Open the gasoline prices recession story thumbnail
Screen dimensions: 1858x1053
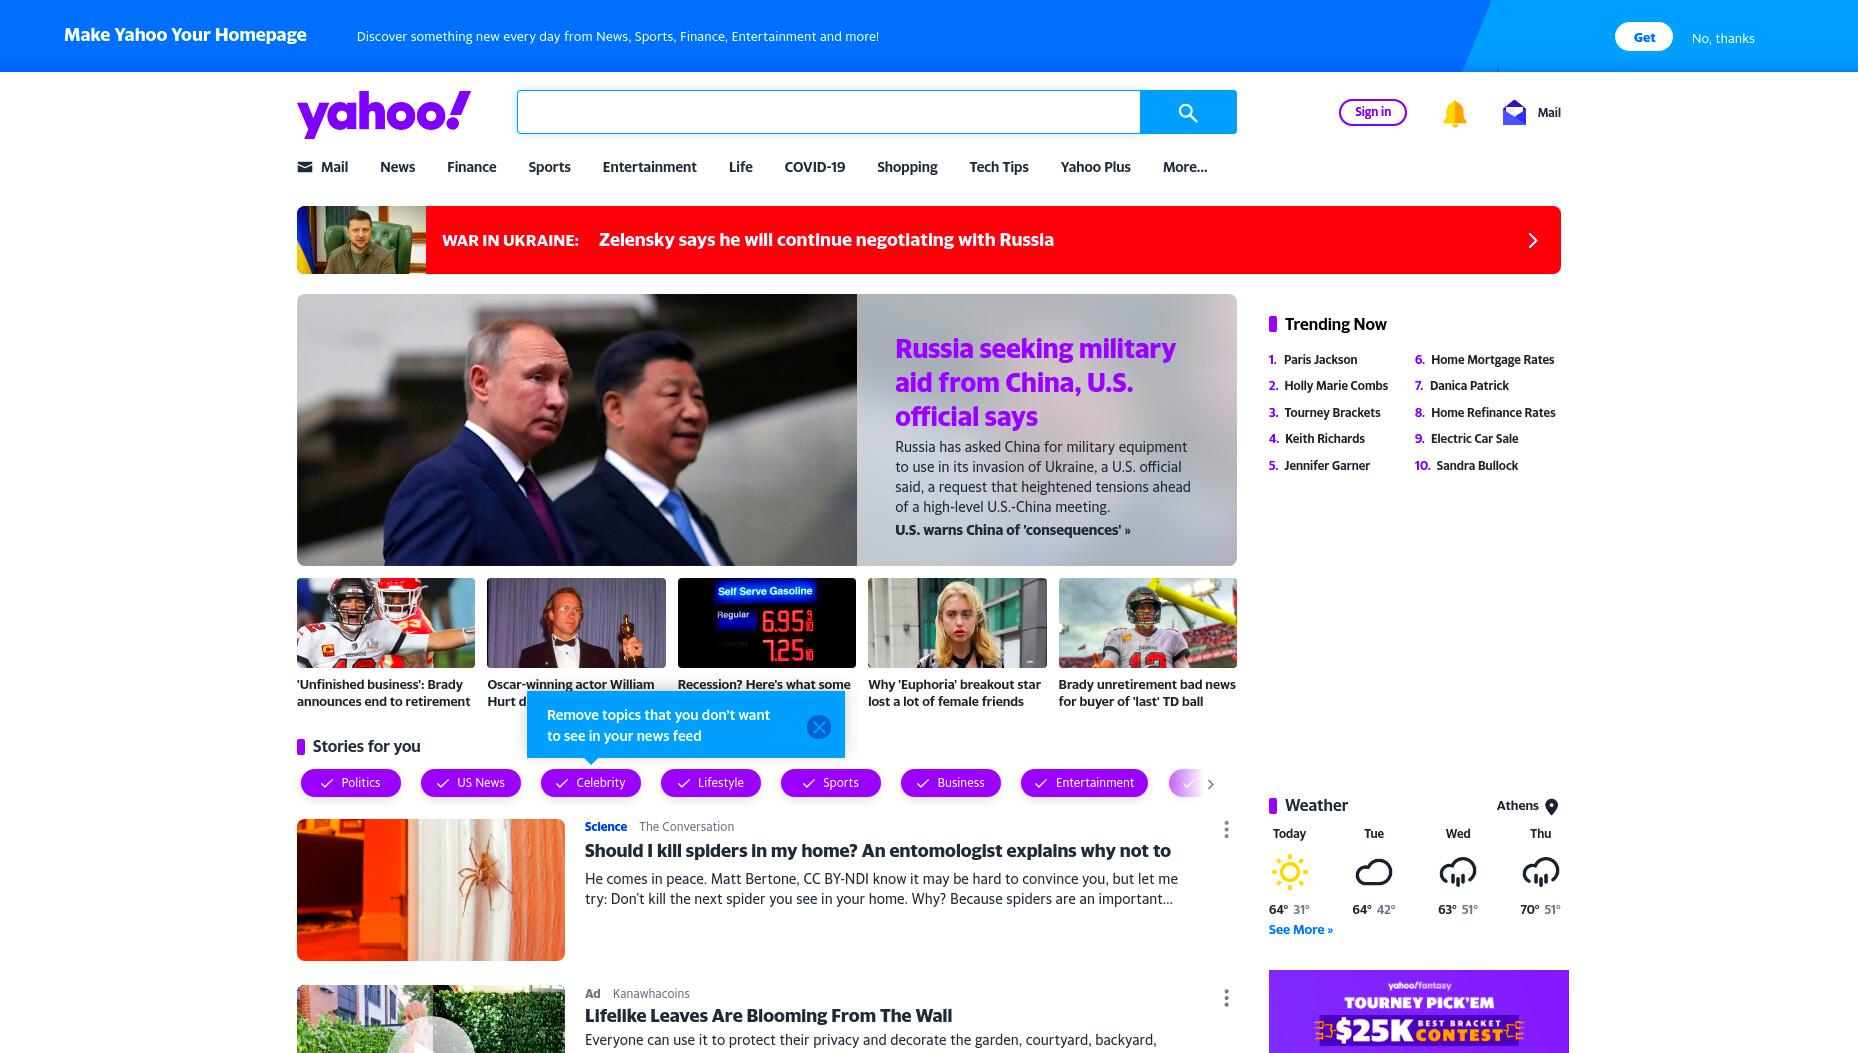(x=767, y=623)
